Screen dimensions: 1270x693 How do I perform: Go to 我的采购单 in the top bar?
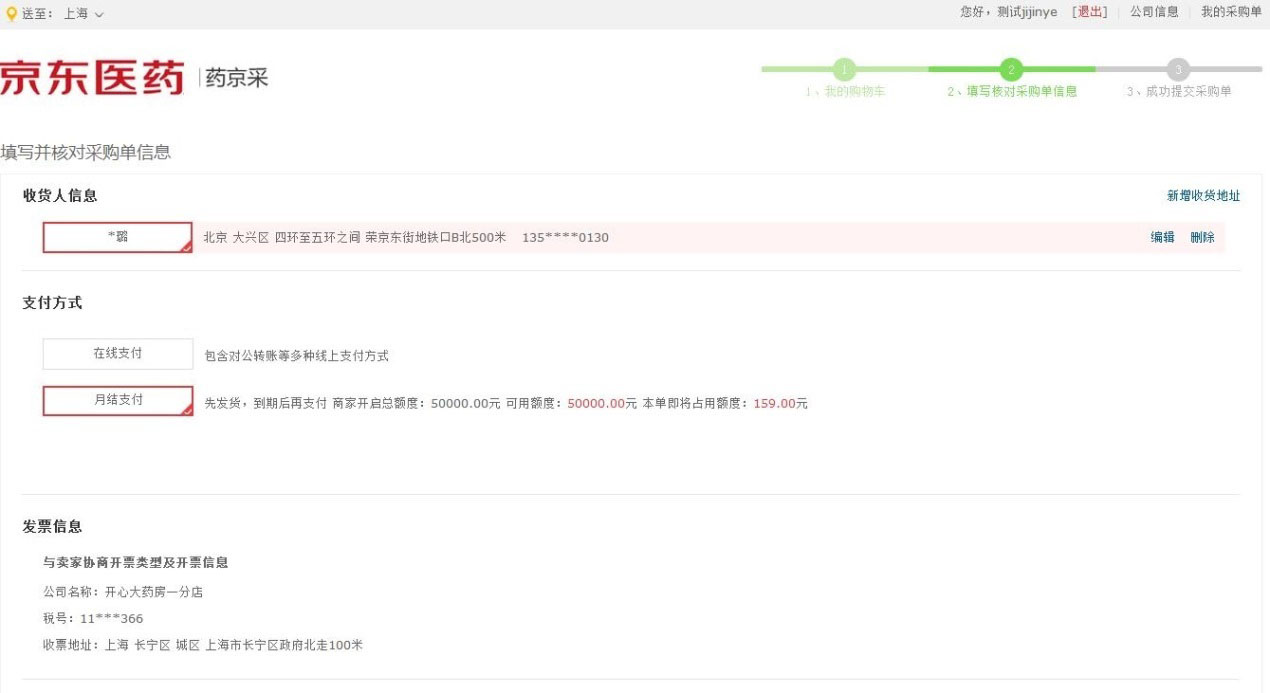tap(1231, 12)
